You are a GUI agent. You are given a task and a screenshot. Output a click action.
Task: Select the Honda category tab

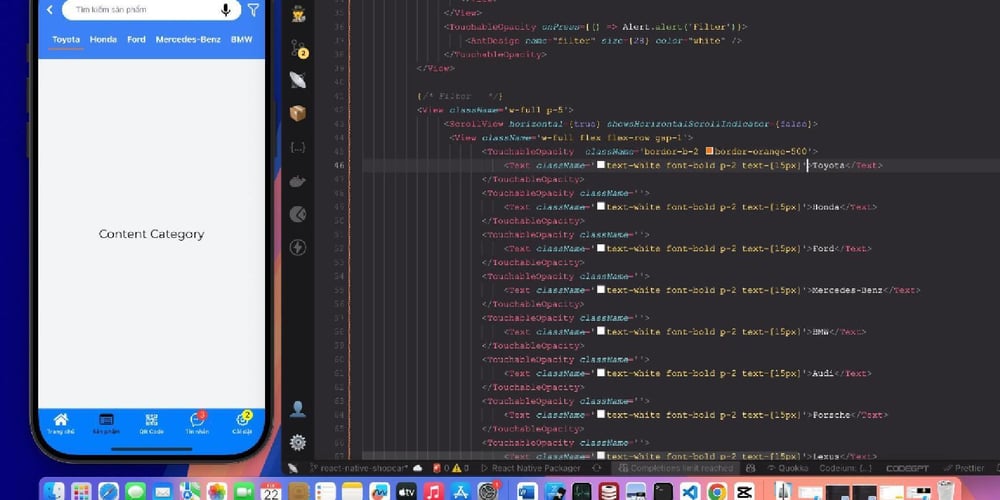[x=103, y=40]
